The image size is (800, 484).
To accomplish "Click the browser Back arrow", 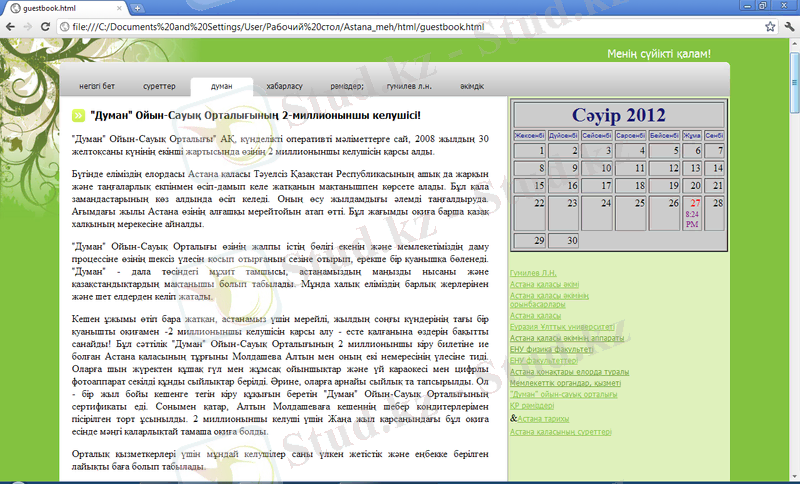I will (x=10, y=27).
